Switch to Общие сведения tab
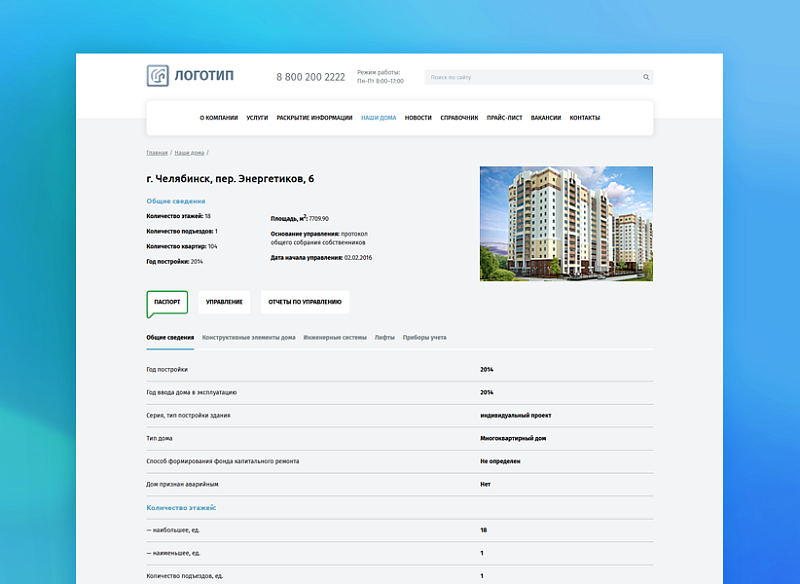 coord(170,338)
